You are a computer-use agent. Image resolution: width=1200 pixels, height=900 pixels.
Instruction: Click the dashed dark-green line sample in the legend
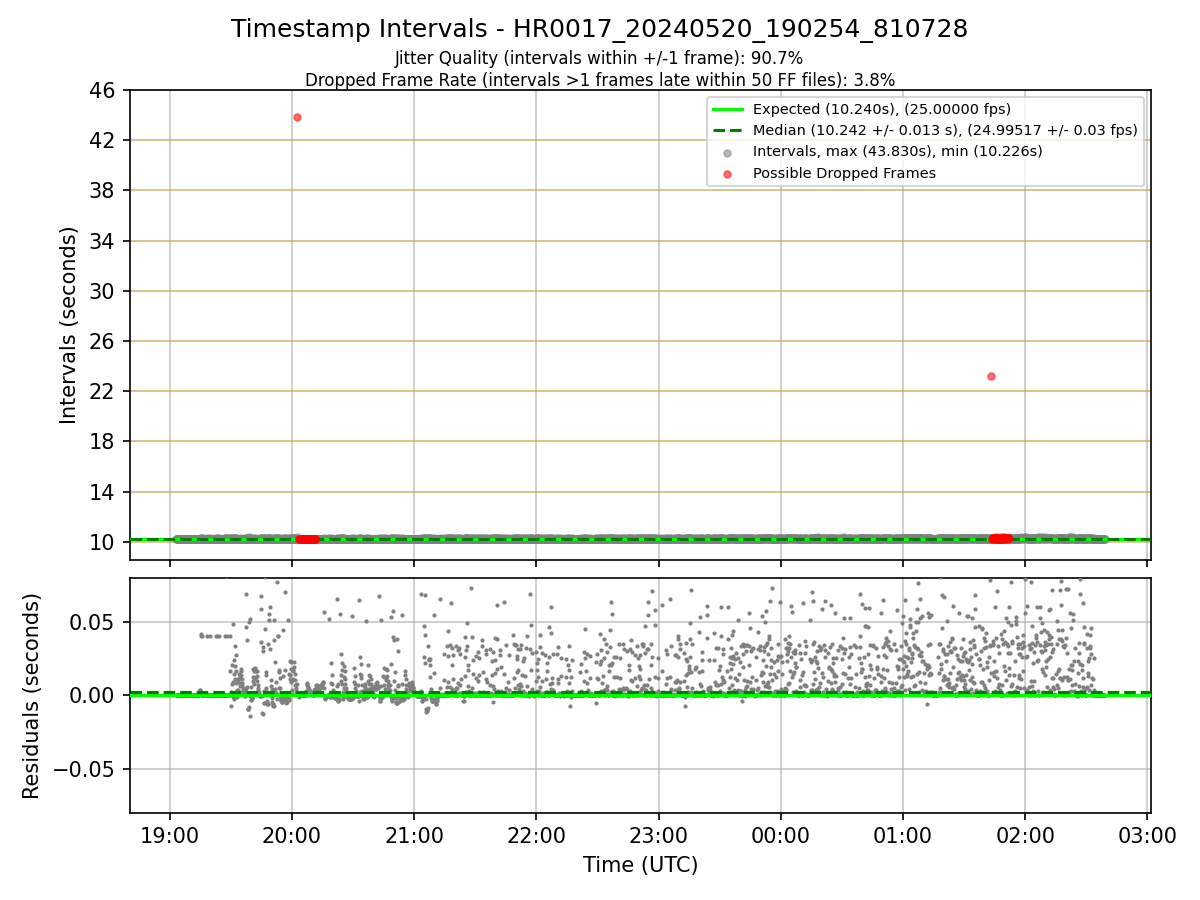727,130
